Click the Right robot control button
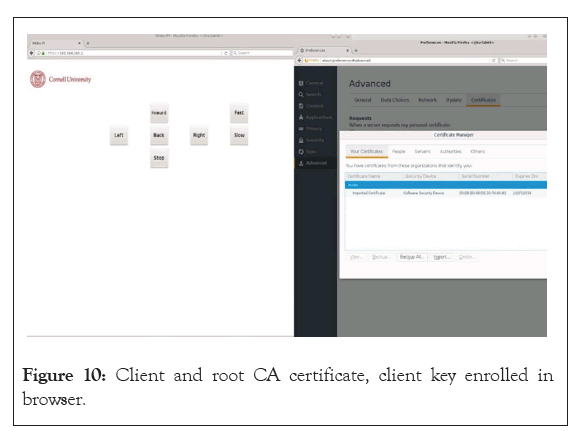 click(199, 135)
